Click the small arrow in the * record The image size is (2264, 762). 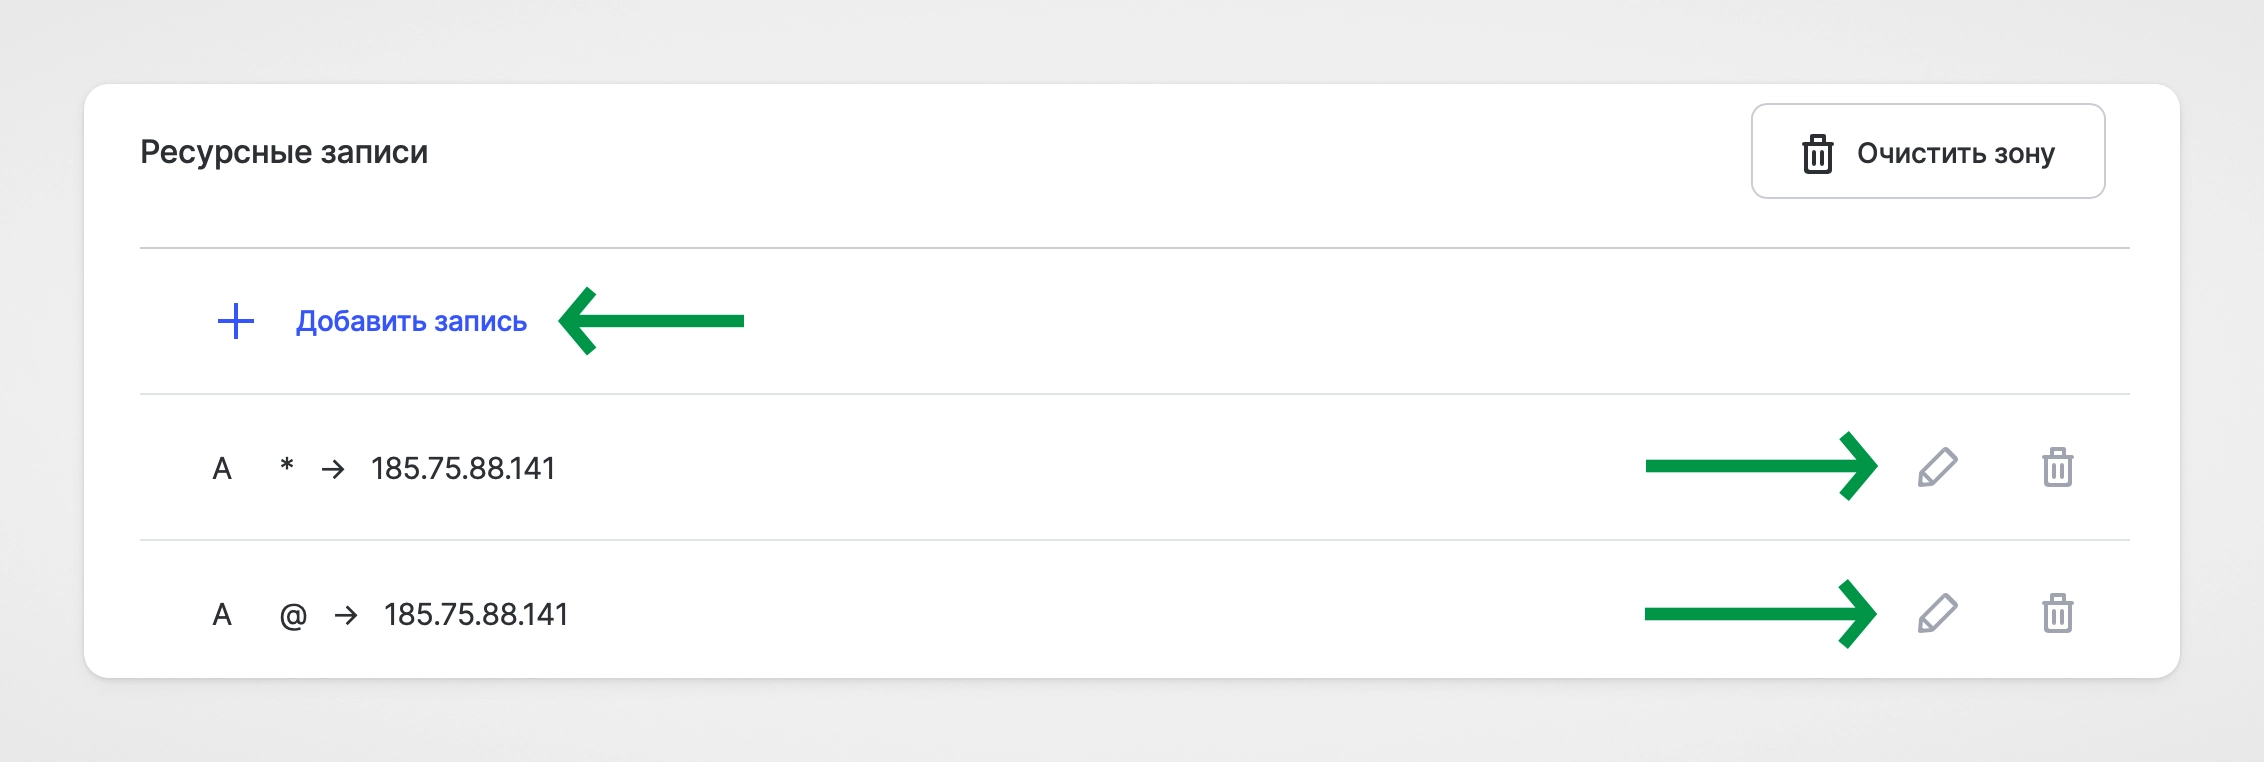333,469
